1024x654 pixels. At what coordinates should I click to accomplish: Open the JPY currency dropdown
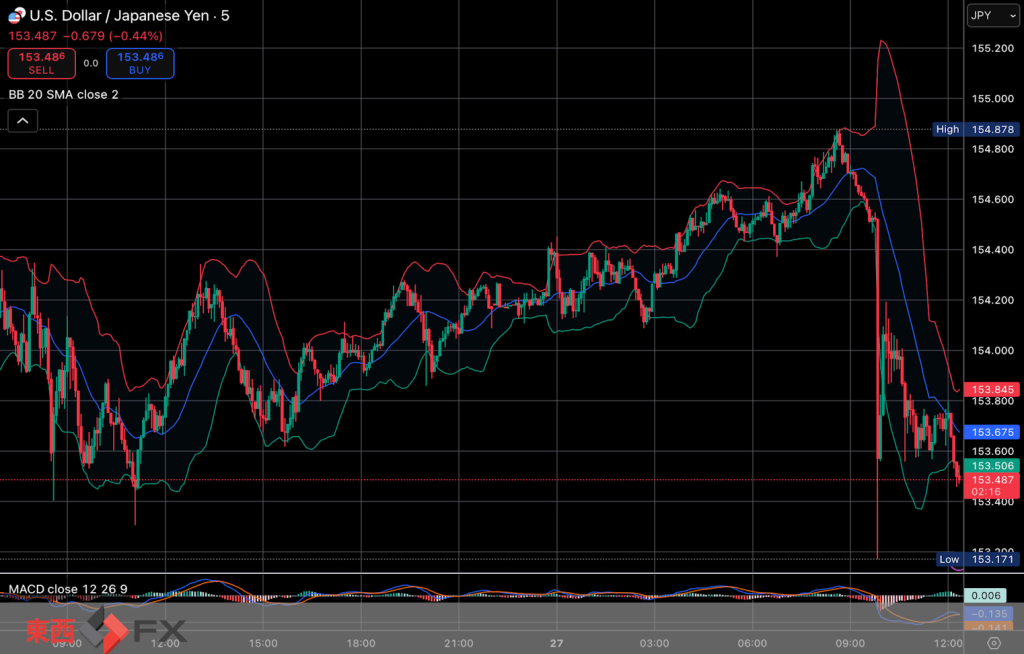tap(990, 16)
